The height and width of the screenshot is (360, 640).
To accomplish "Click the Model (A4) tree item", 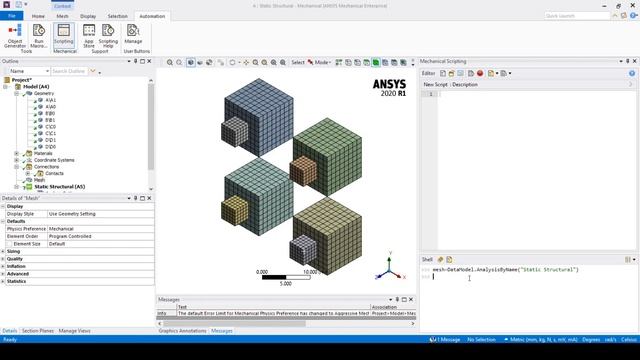I will coord(36,87).
